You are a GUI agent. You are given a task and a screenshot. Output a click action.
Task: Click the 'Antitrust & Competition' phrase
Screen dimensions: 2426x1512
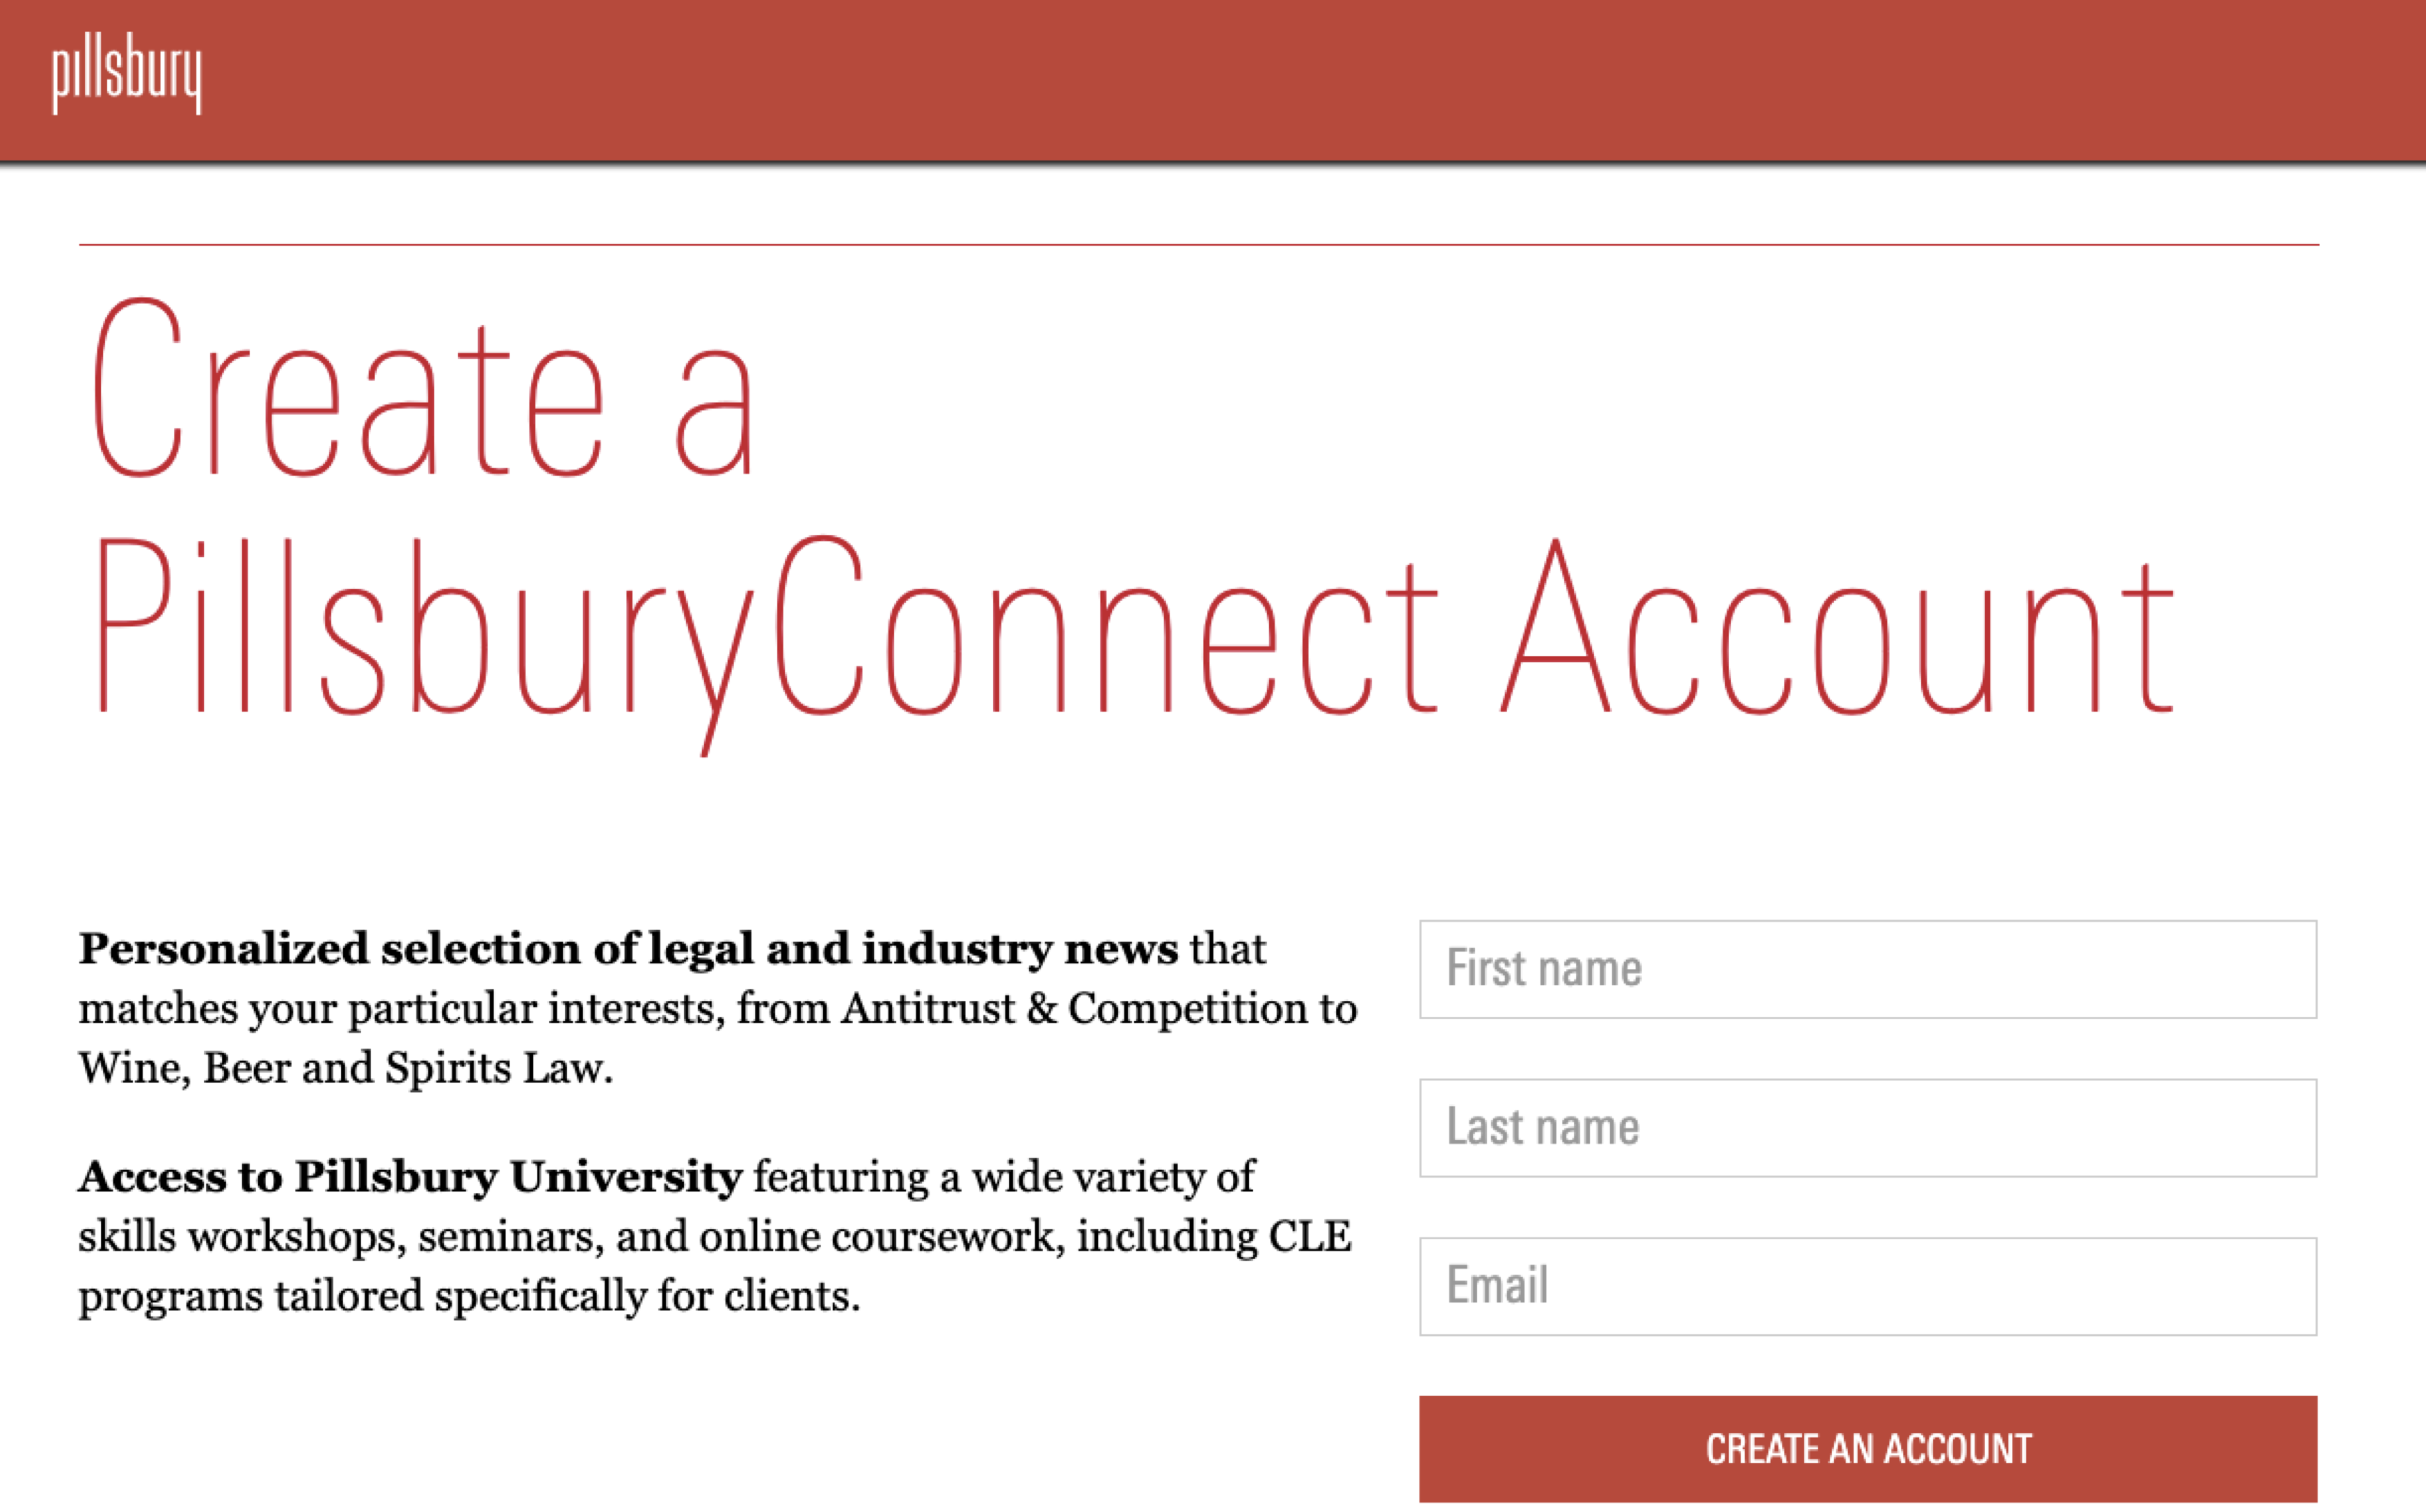coord(1074,1008)
